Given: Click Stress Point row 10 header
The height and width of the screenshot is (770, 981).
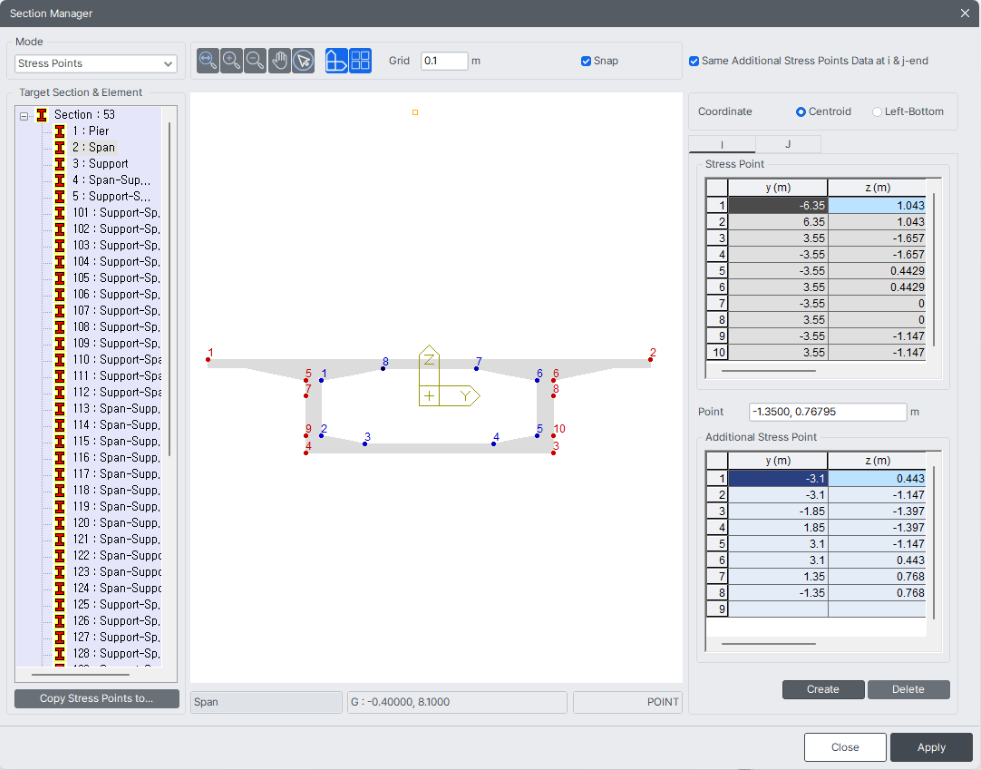Looking at the screenshot, I should 717,352.
